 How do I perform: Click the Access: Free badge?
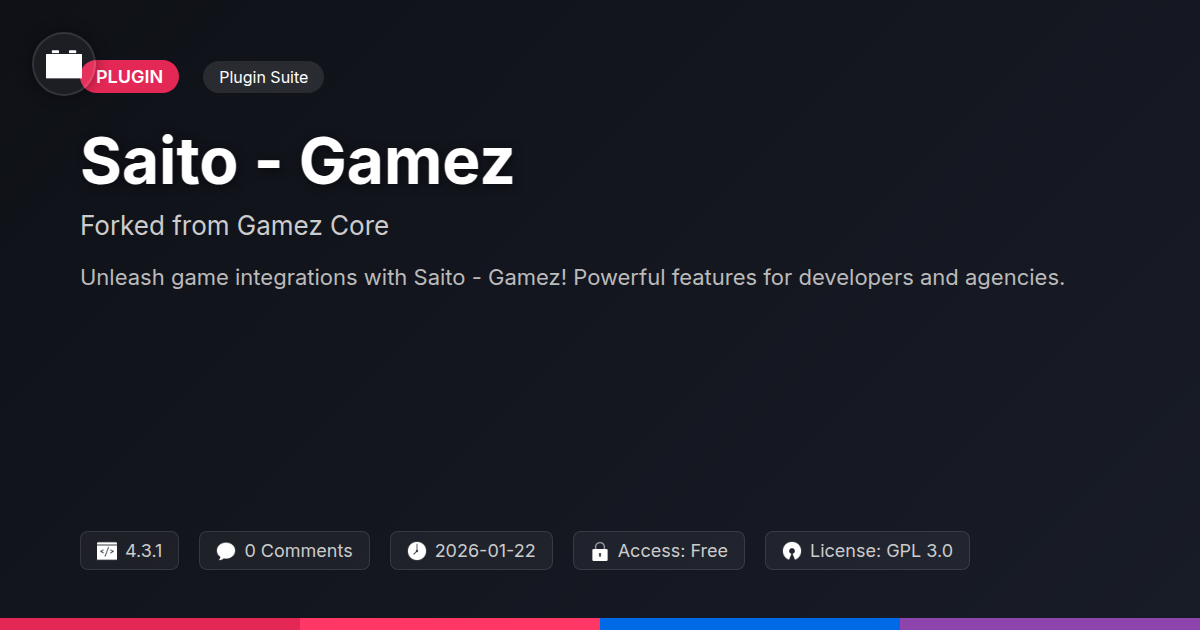659,551
